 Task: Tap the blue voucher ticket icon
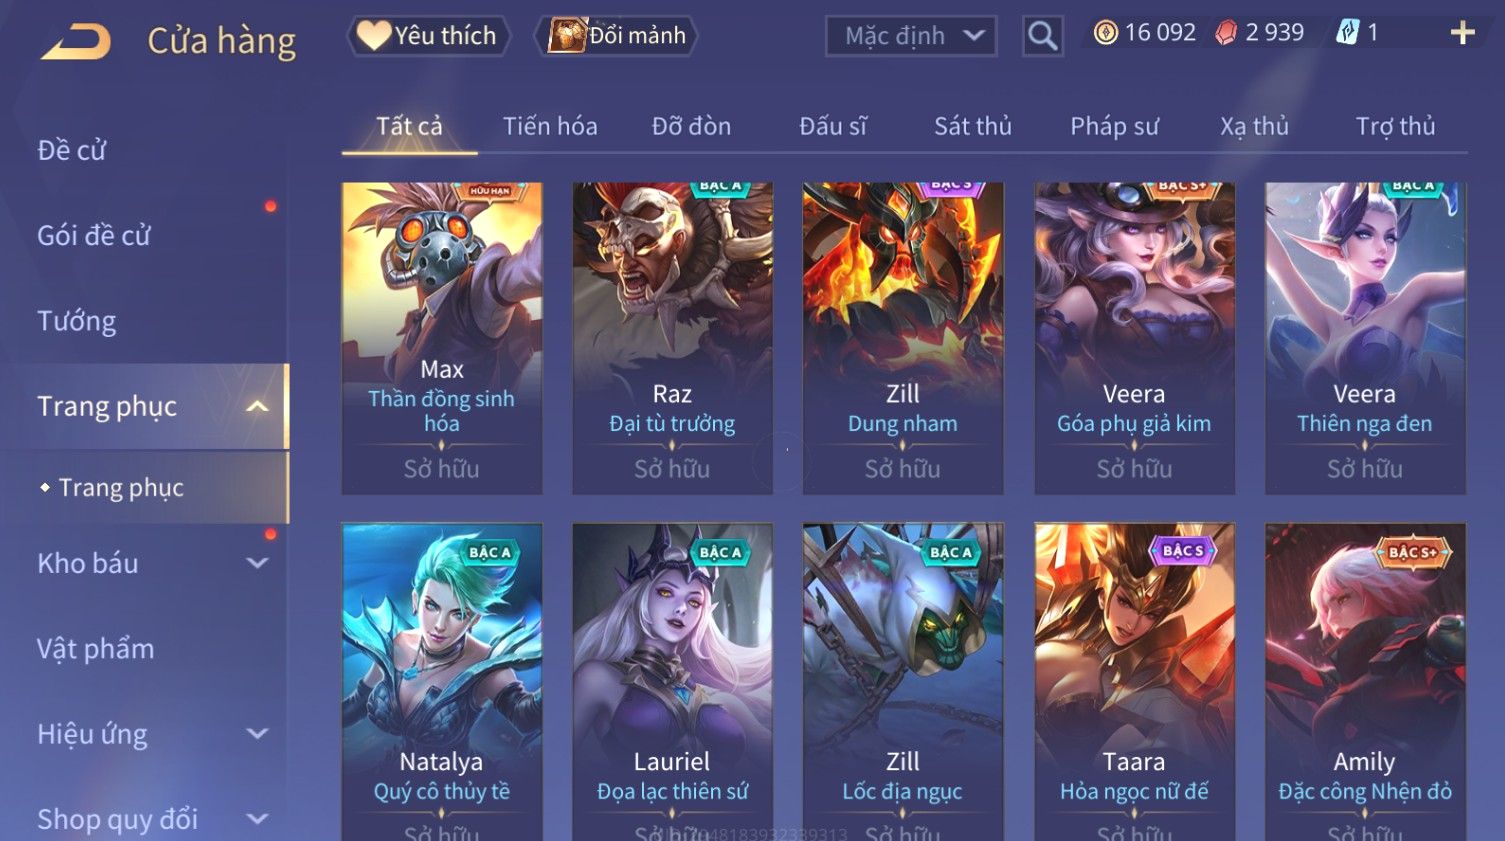tap(1347, 33)
